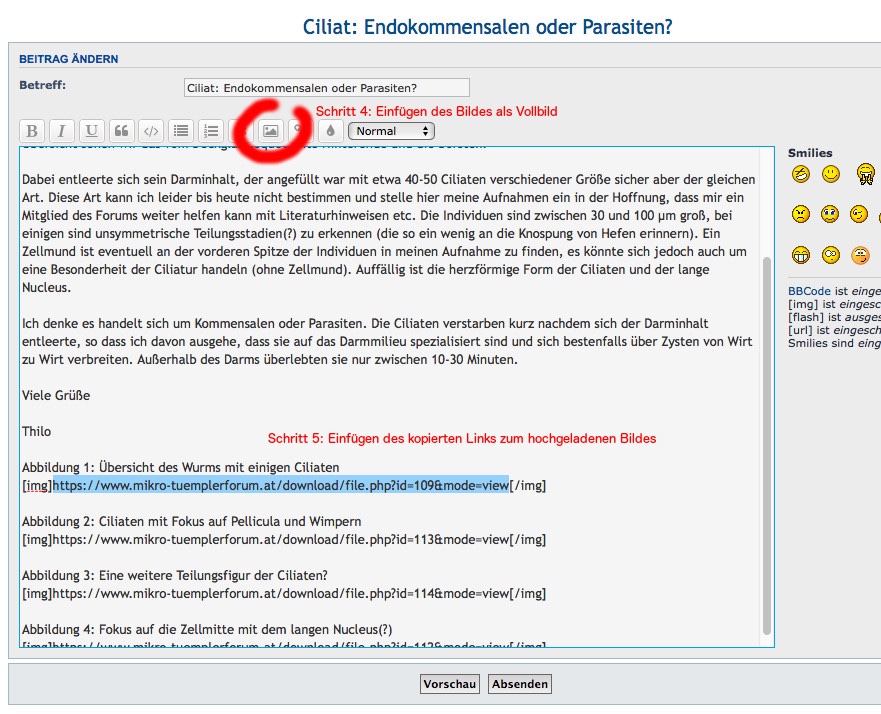Image resolution: width=881 pixels, height=714 pixels.
Task: Toggle bold formatting in the toolbar
Action: click(32, 131)
